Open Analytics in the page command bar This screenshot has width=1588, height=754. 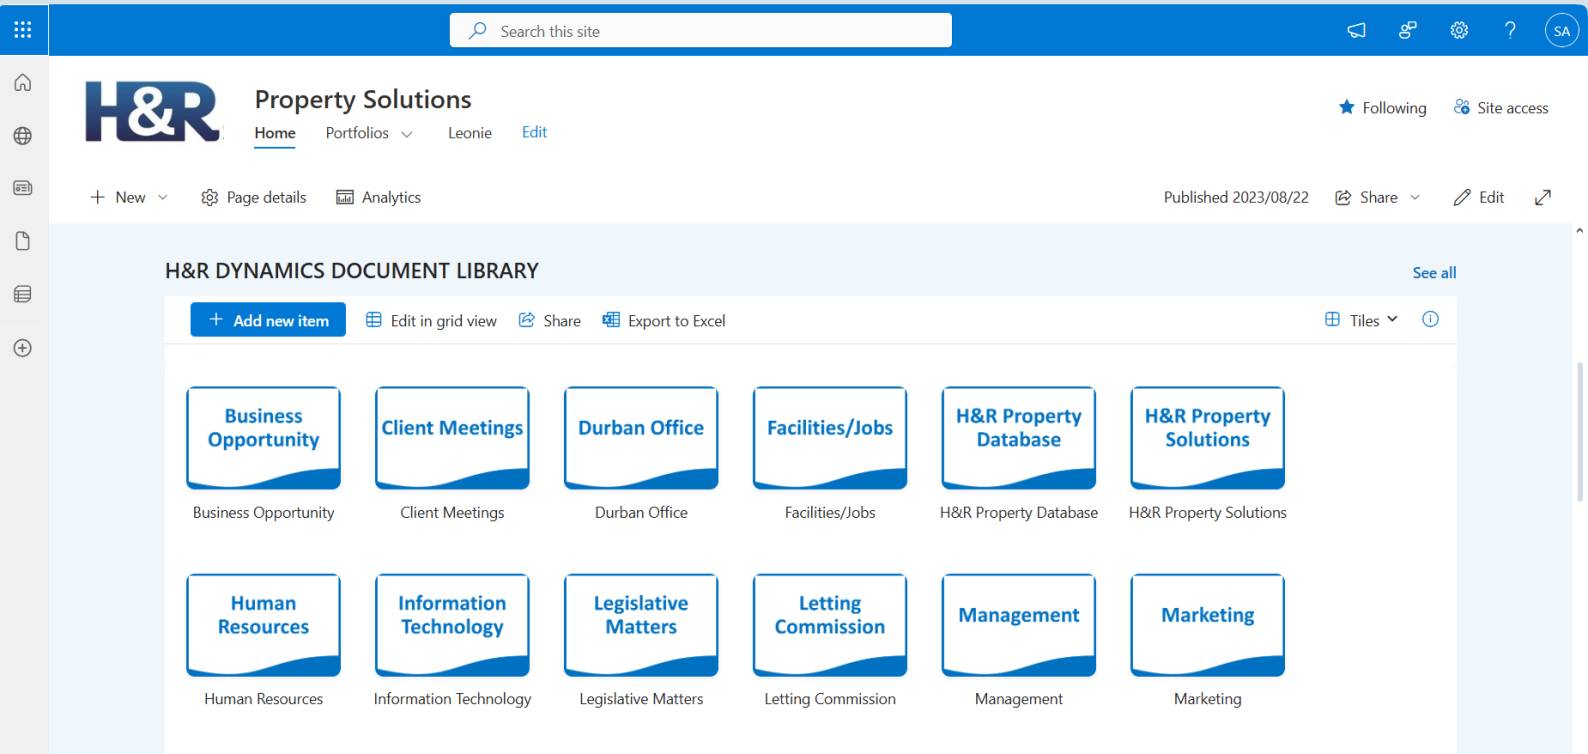379,198
